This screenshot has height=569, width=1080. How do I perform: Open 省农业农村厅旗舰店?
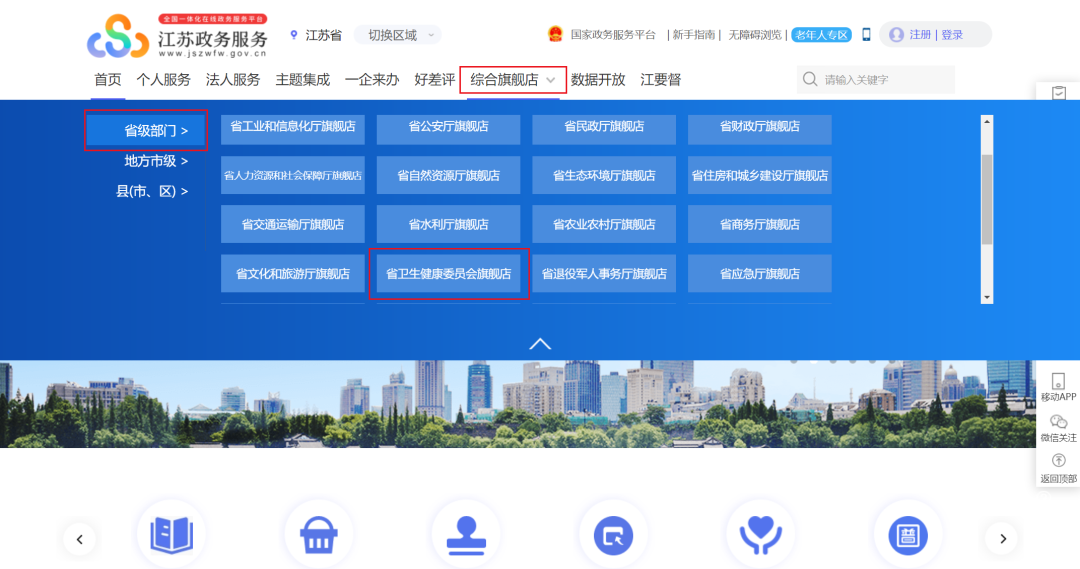coord(604,224)
